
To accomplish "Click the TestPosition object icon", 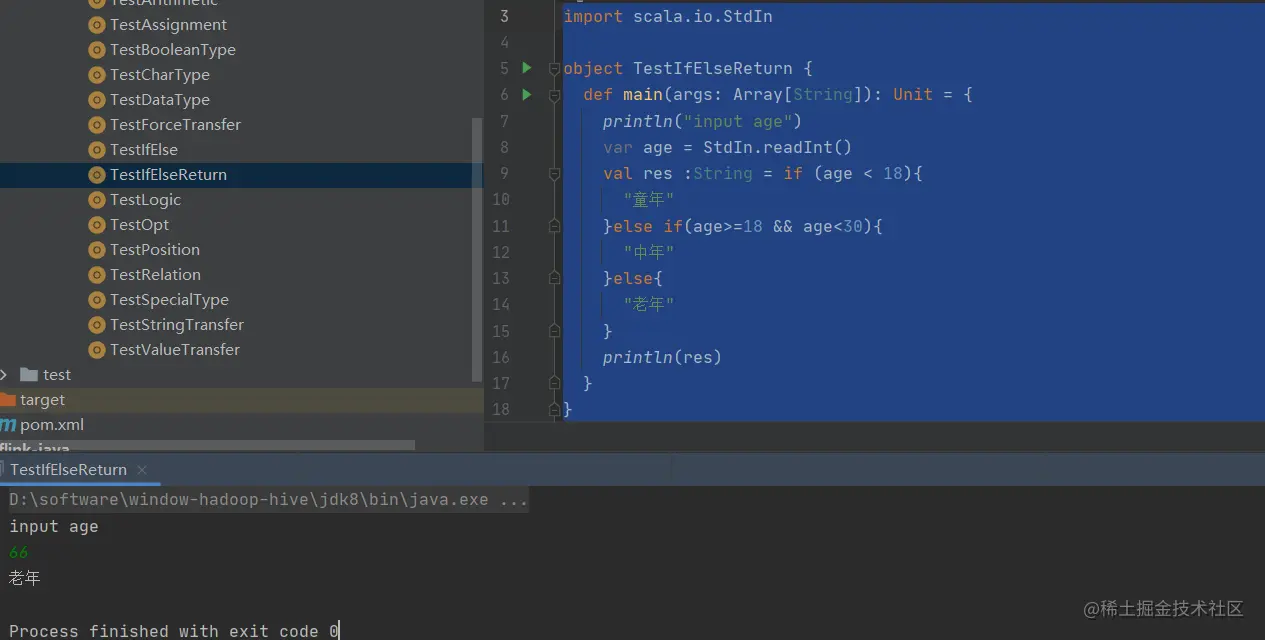I will pos(97,250).
